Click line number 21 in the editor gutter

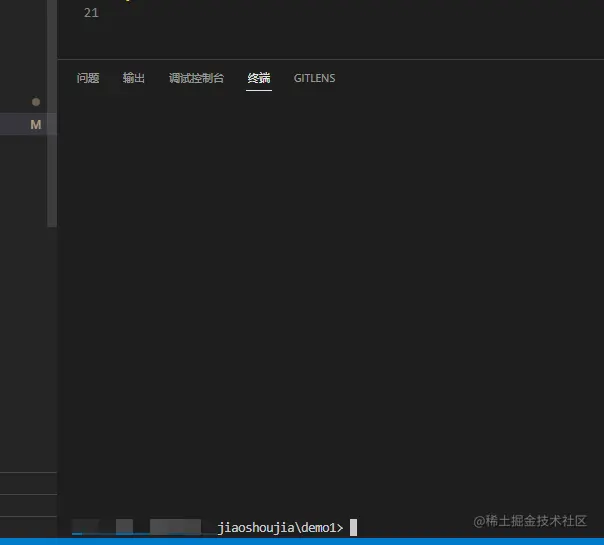pyautogui.click(x=91, y=13)
